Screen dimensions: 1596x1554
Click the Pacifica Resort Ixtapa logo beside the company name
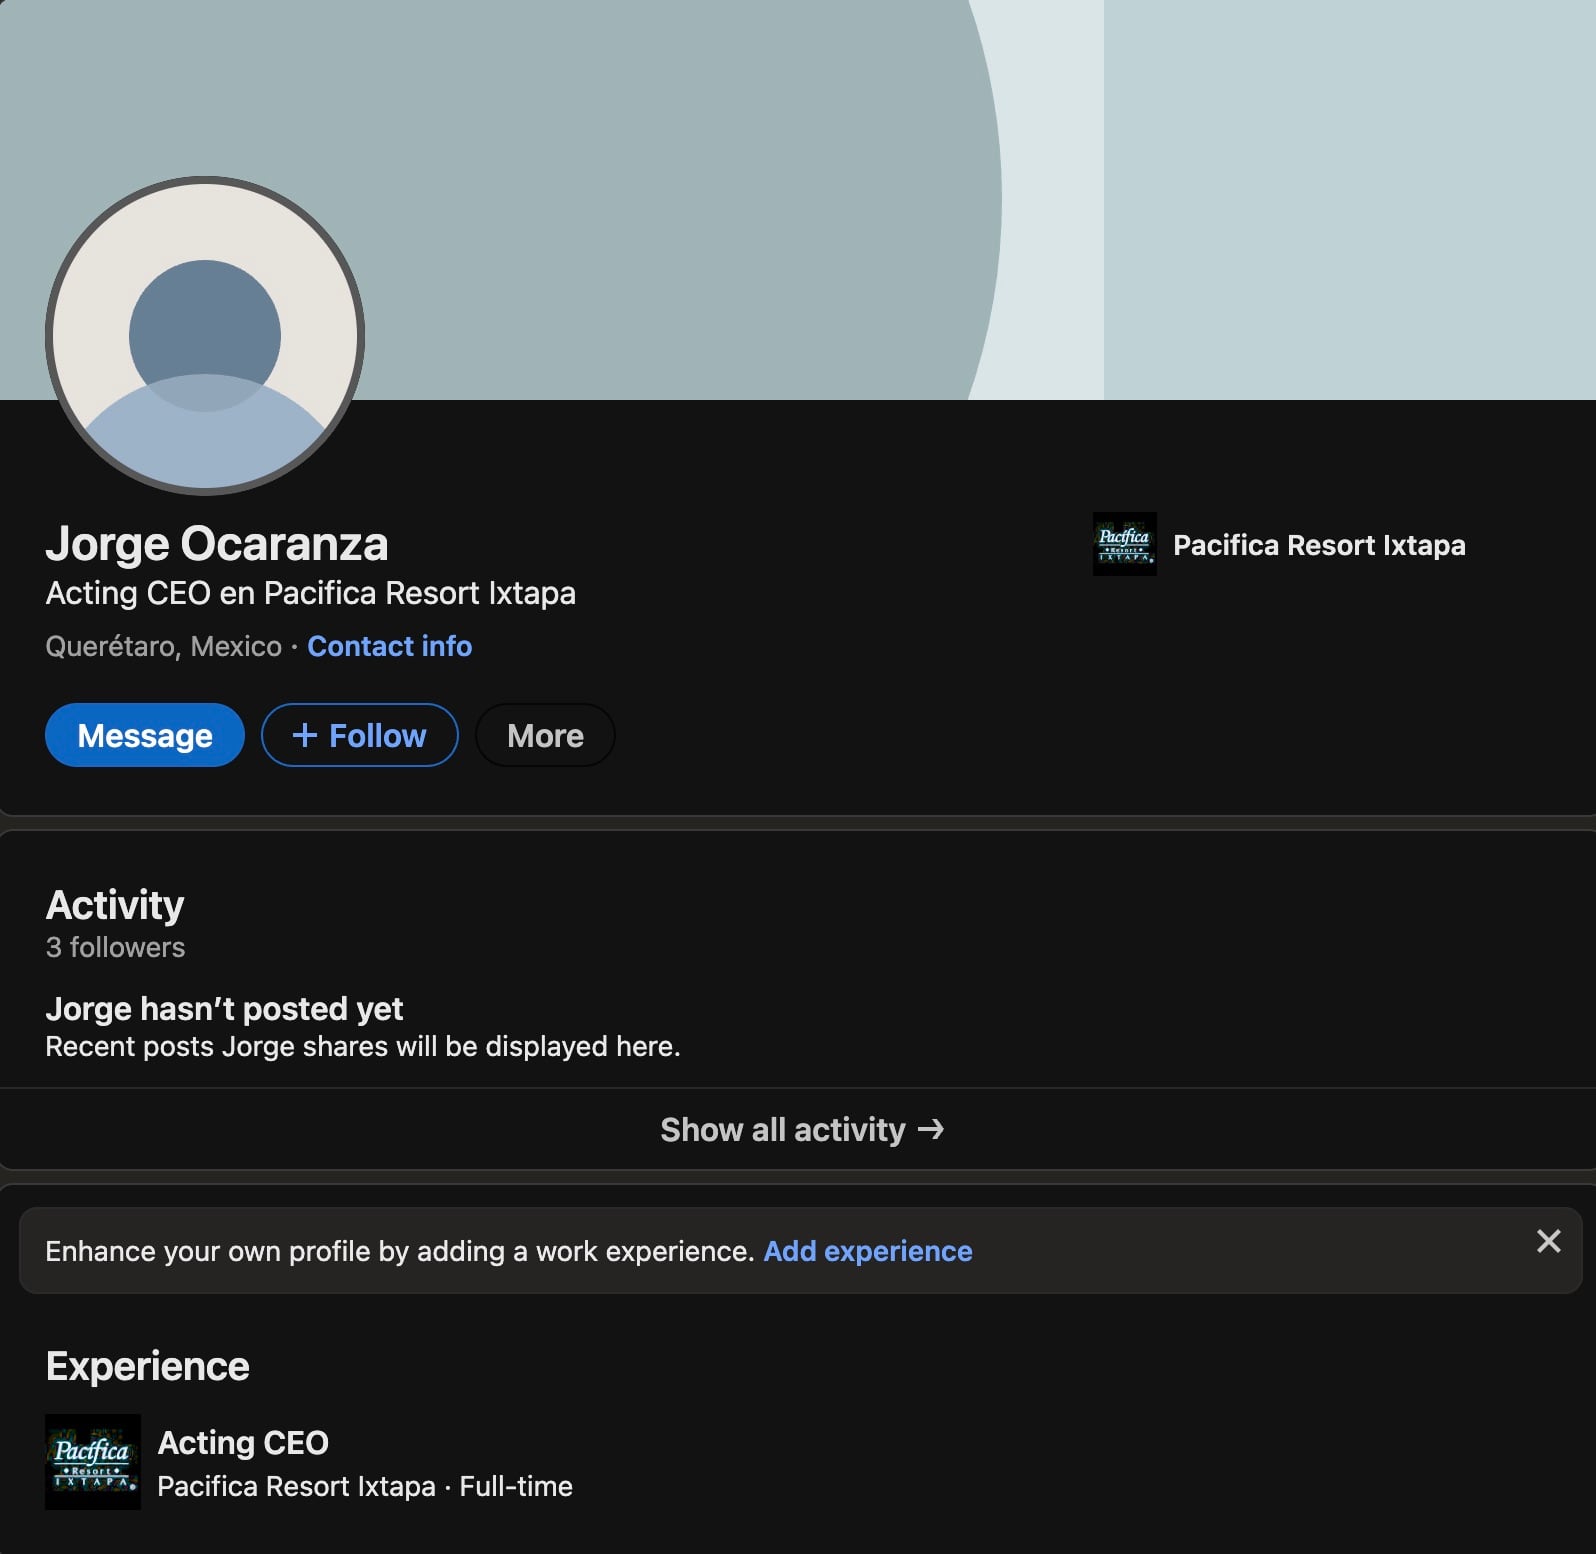(x=1124, y=544)
